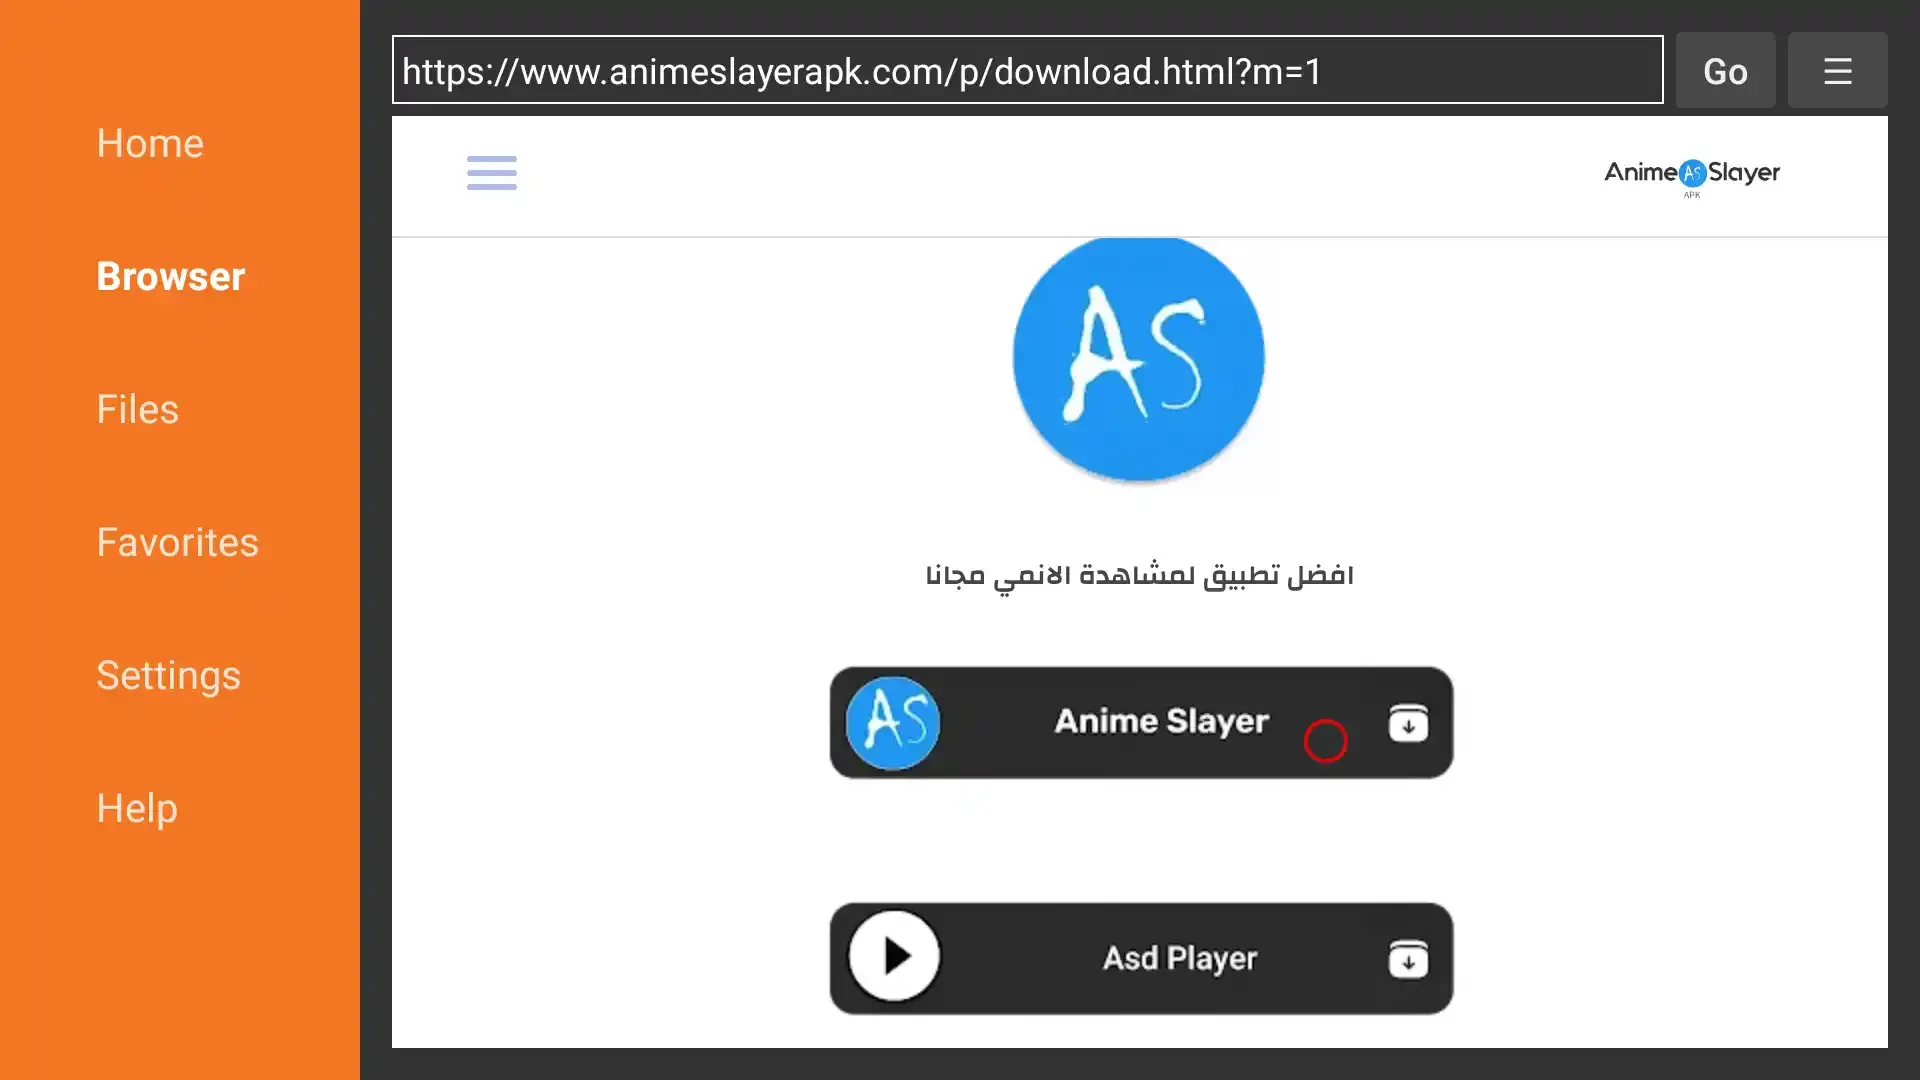Click the AS logo inside Anime Slayer button
This screenshot has width=1920, height=1080.
tap(893, 722)
